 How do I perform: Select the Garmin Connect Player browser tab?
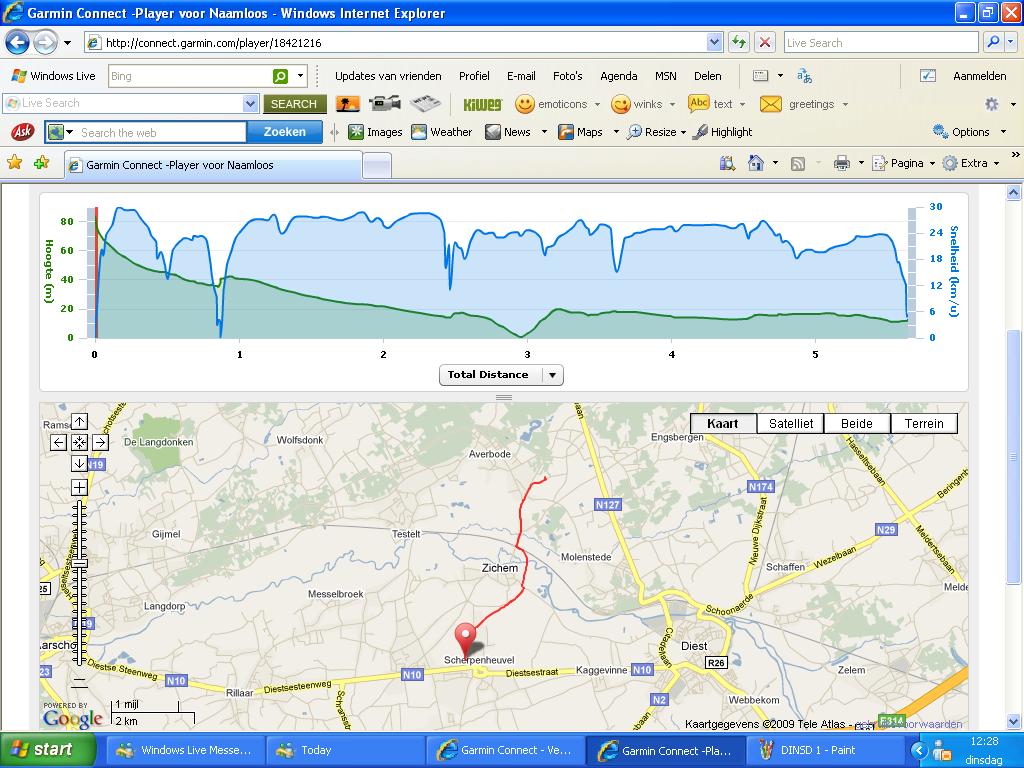point(213,165)
